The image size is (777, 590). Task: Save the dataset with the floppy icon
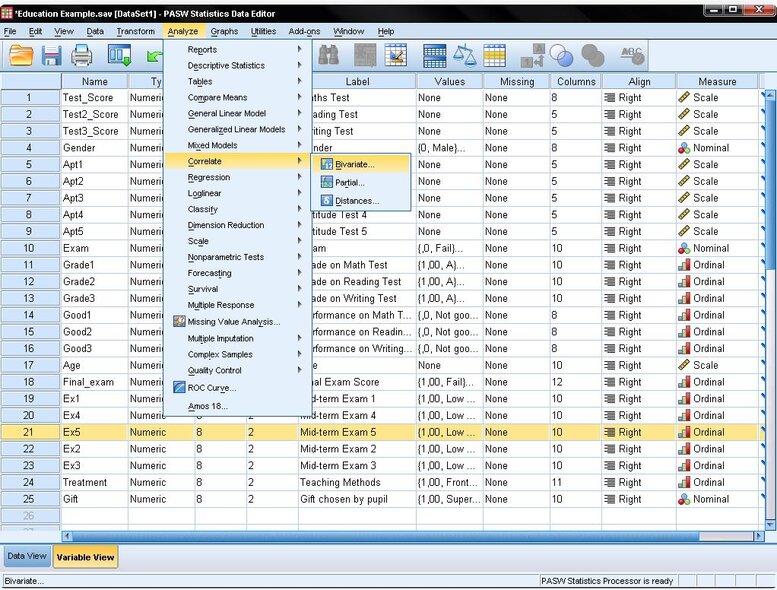click(52, 55)
